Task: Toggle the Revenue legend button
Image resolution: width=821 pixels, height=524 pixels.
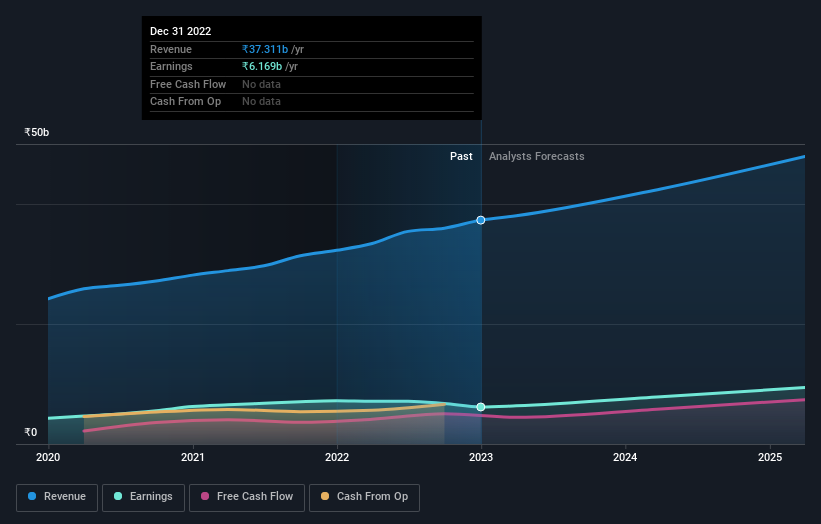Action: coord(57,497)
